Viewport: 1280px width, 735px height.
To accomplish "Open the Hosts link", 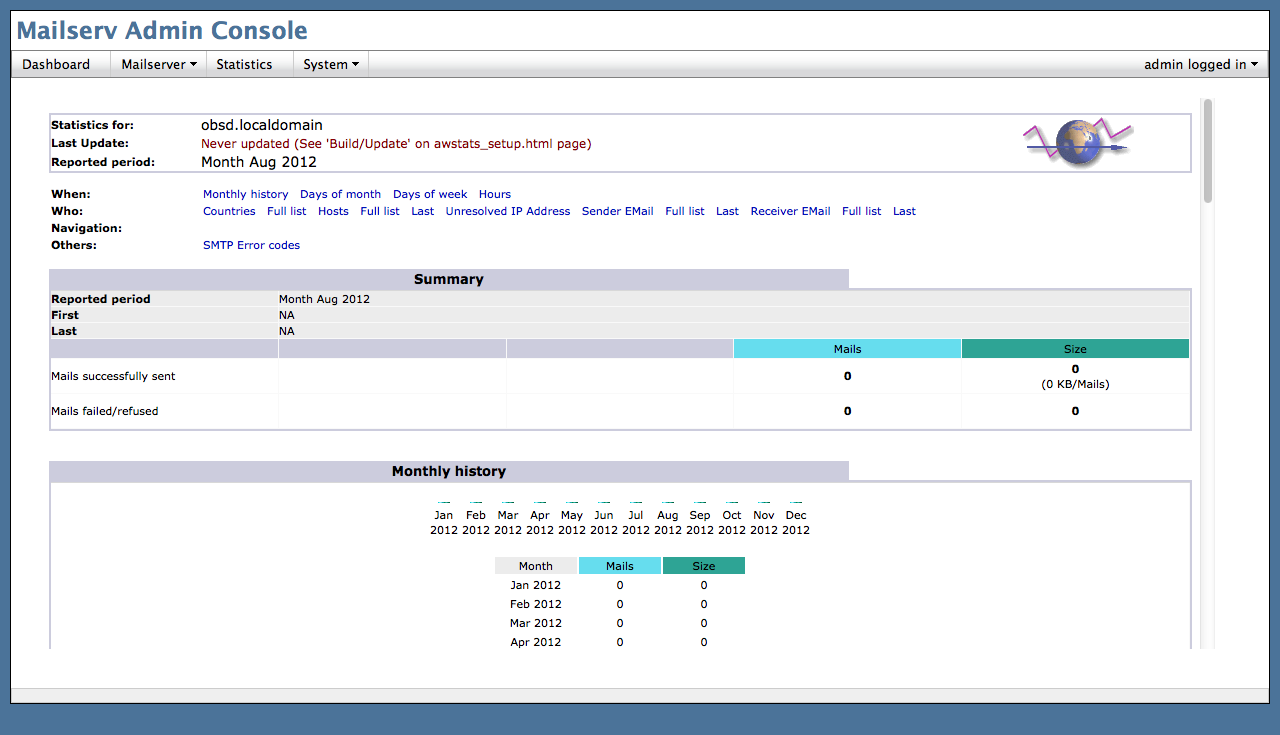I will [333, 211].
